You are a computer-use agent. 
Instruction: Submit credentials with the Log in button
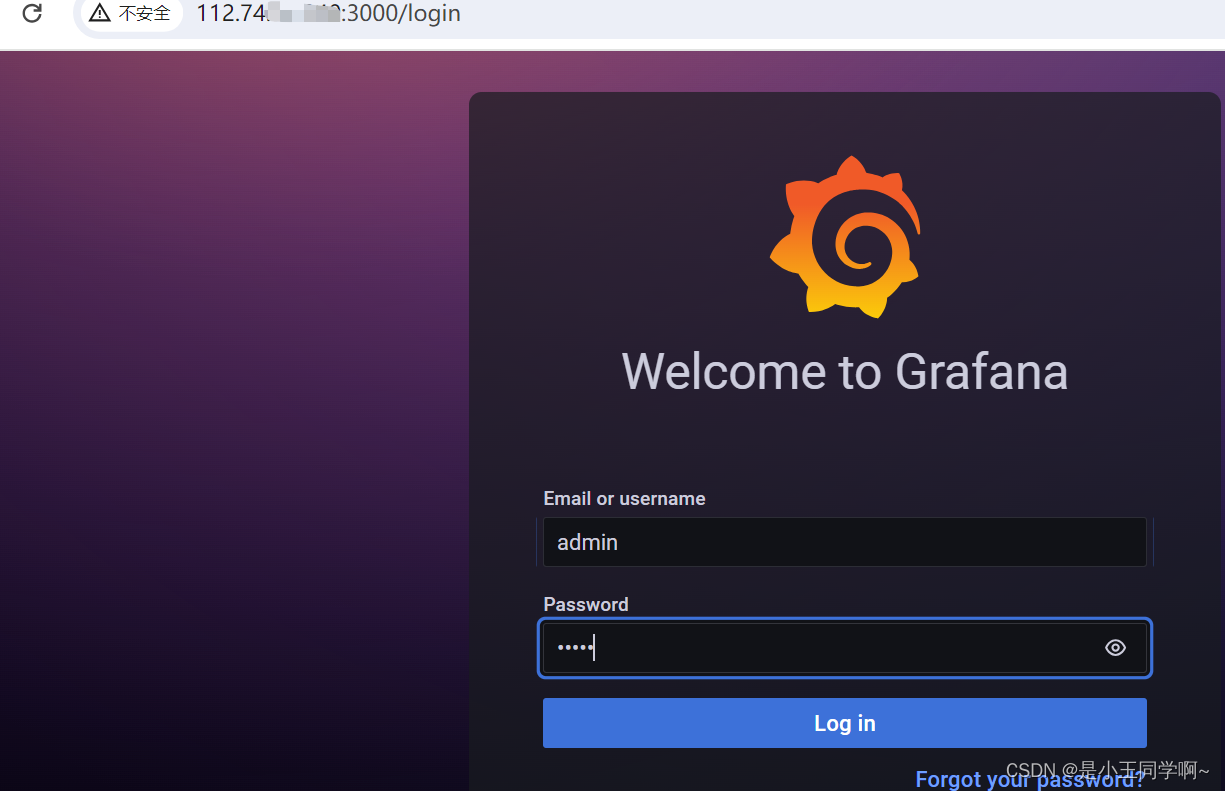click(x=845, y=723)
